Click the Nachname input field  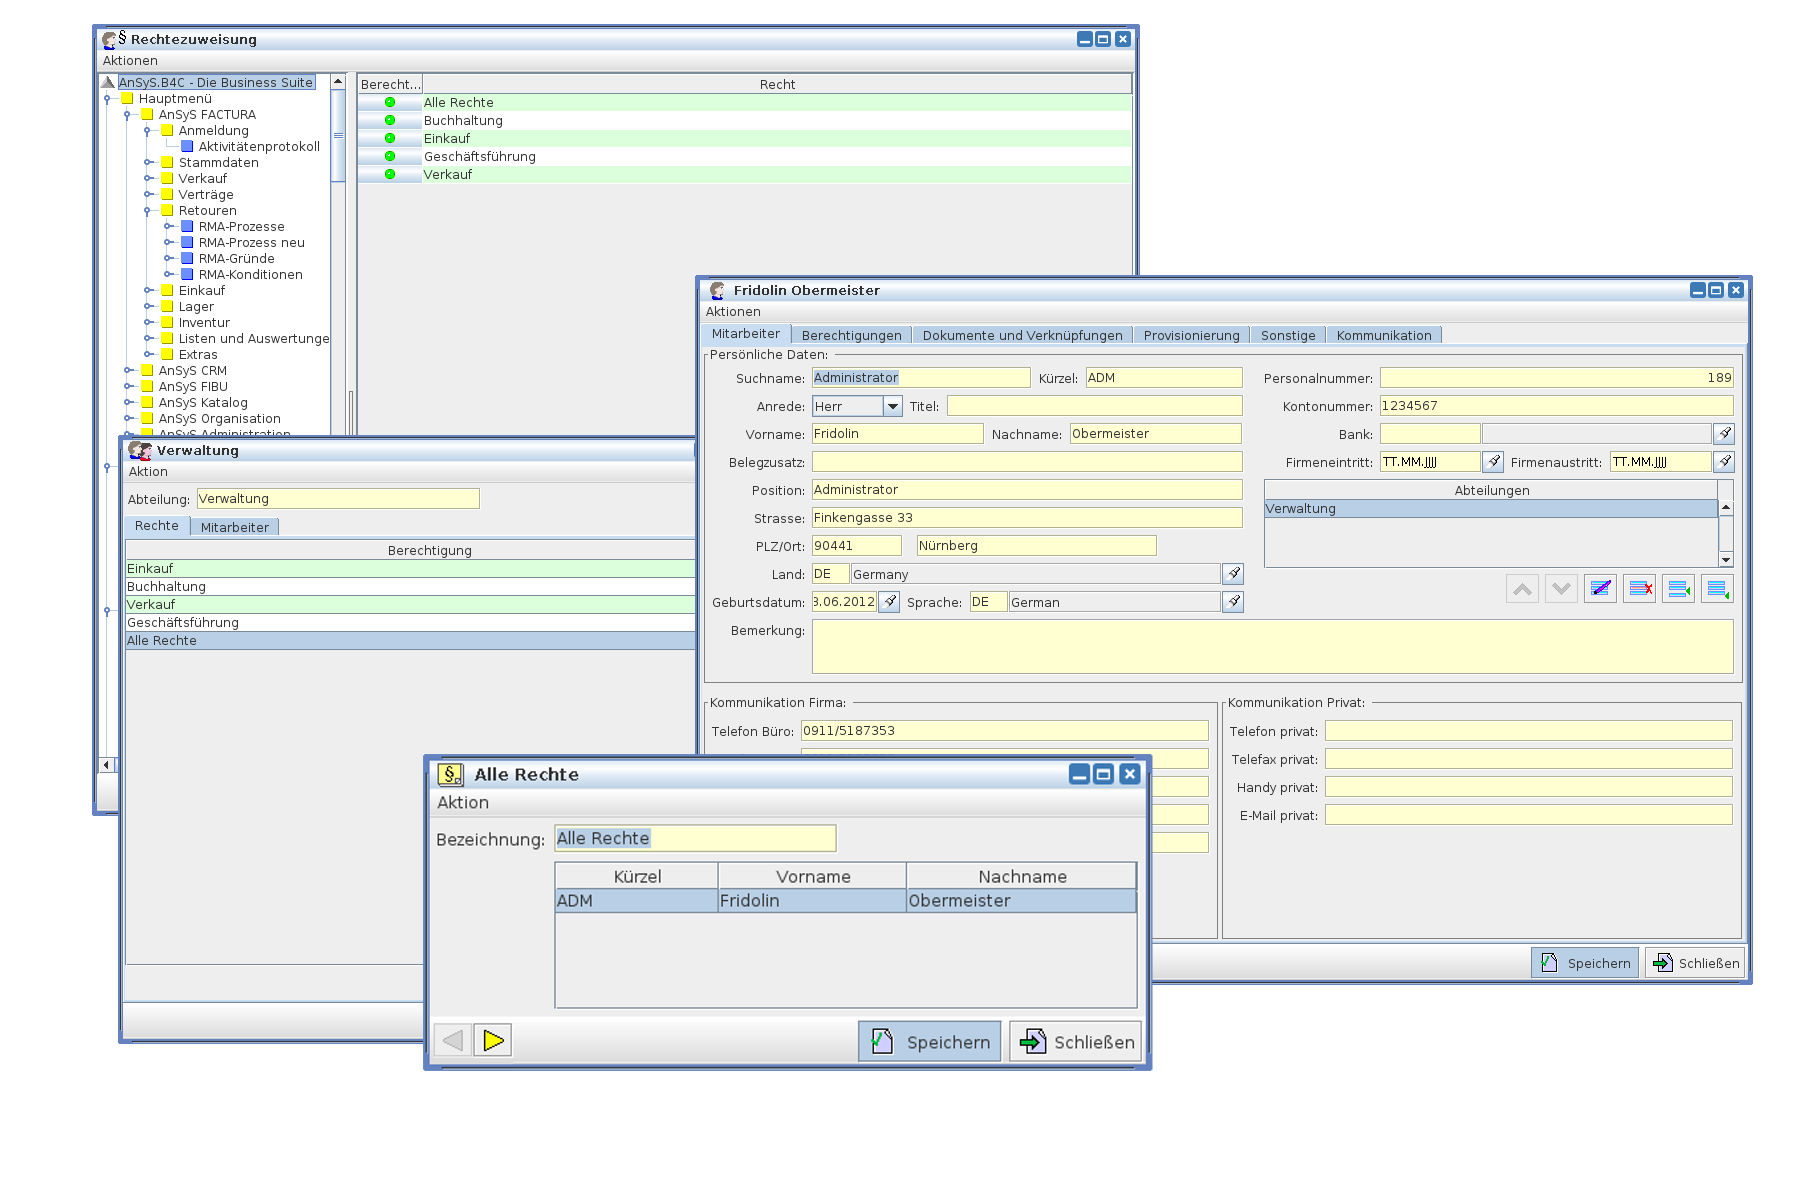pyautogui.click(x=1155, y=434)
